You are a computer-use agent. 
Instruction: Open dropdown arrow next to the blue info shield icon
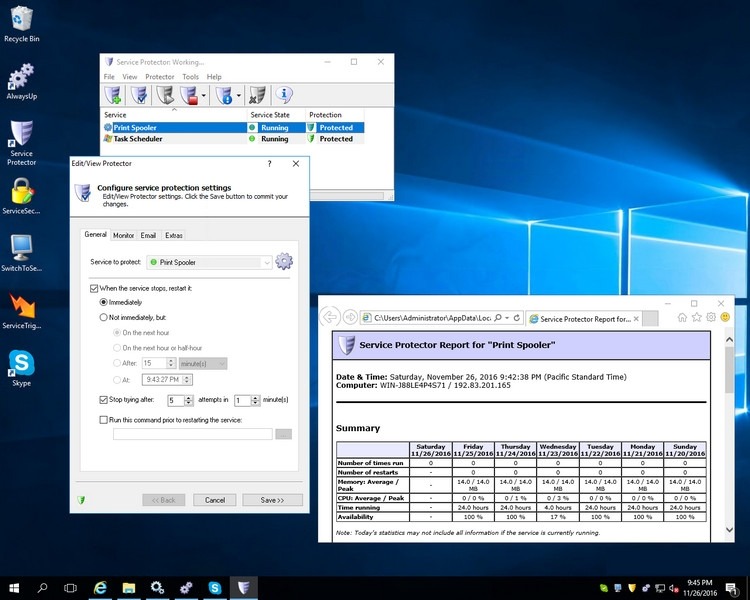coord(238,96)
